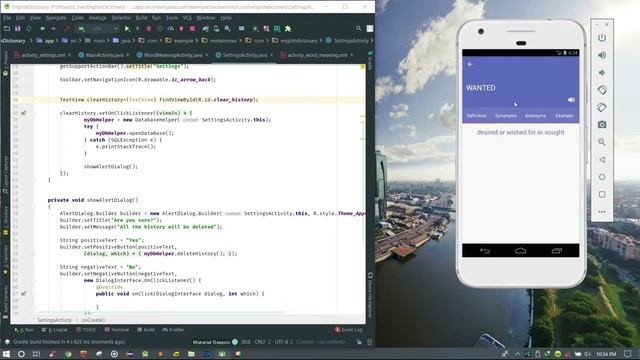Raise emulator volume with volume up icon
The image size is (640, 360).
click(602, 55)
